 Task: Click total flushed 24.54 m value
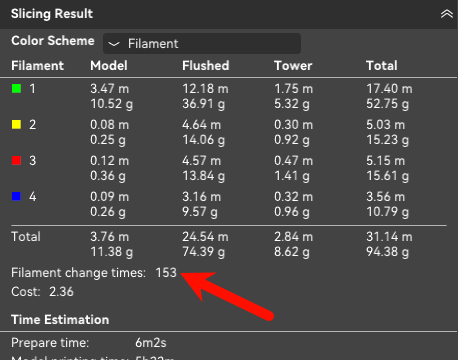coord(205,237)
